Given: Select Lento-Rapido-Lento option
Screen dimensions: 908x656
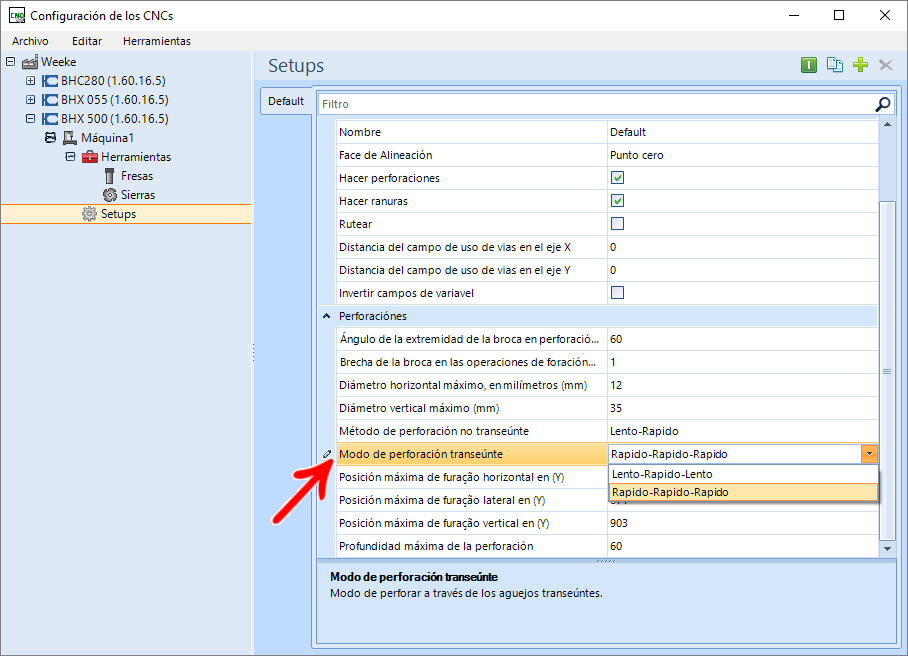Looking at the screenshot, I should 743,474.
